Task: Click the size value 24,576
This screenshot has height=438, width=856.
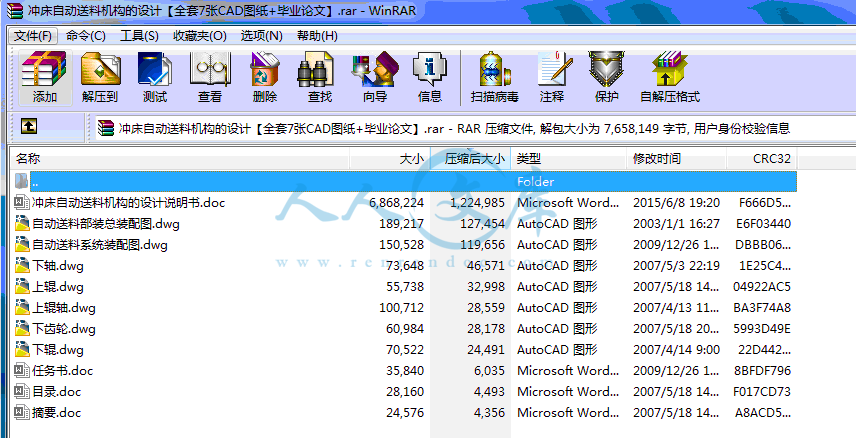Action: (x=405, y=413)
